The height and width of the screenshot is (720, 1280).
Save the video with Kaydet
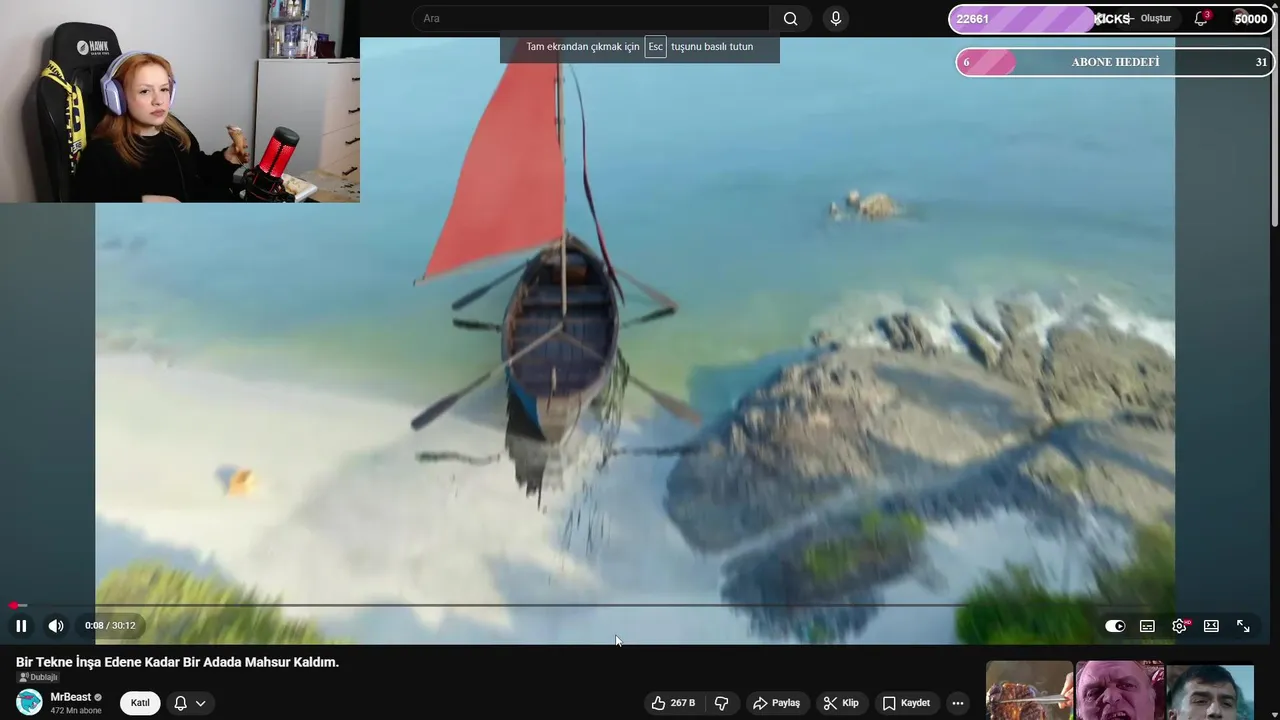pyautogui.click(x=906, y=703)
